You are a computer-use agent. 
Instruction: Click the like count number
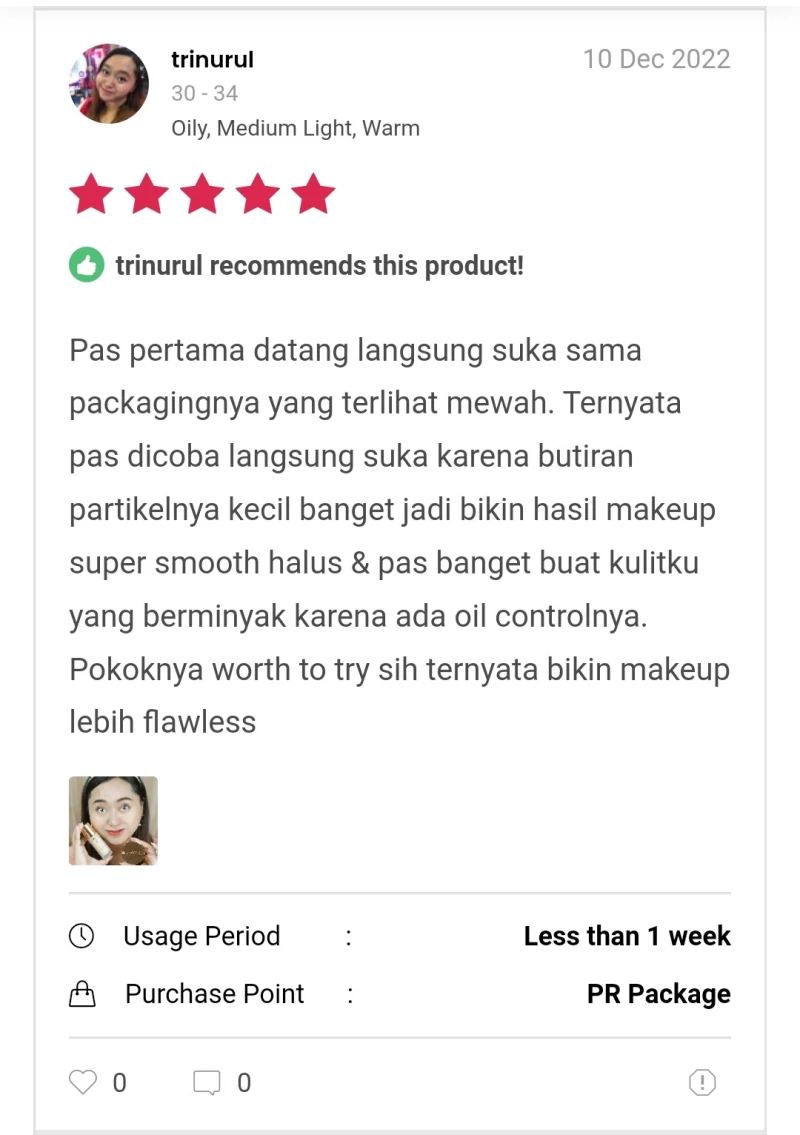coord(119,1083)
